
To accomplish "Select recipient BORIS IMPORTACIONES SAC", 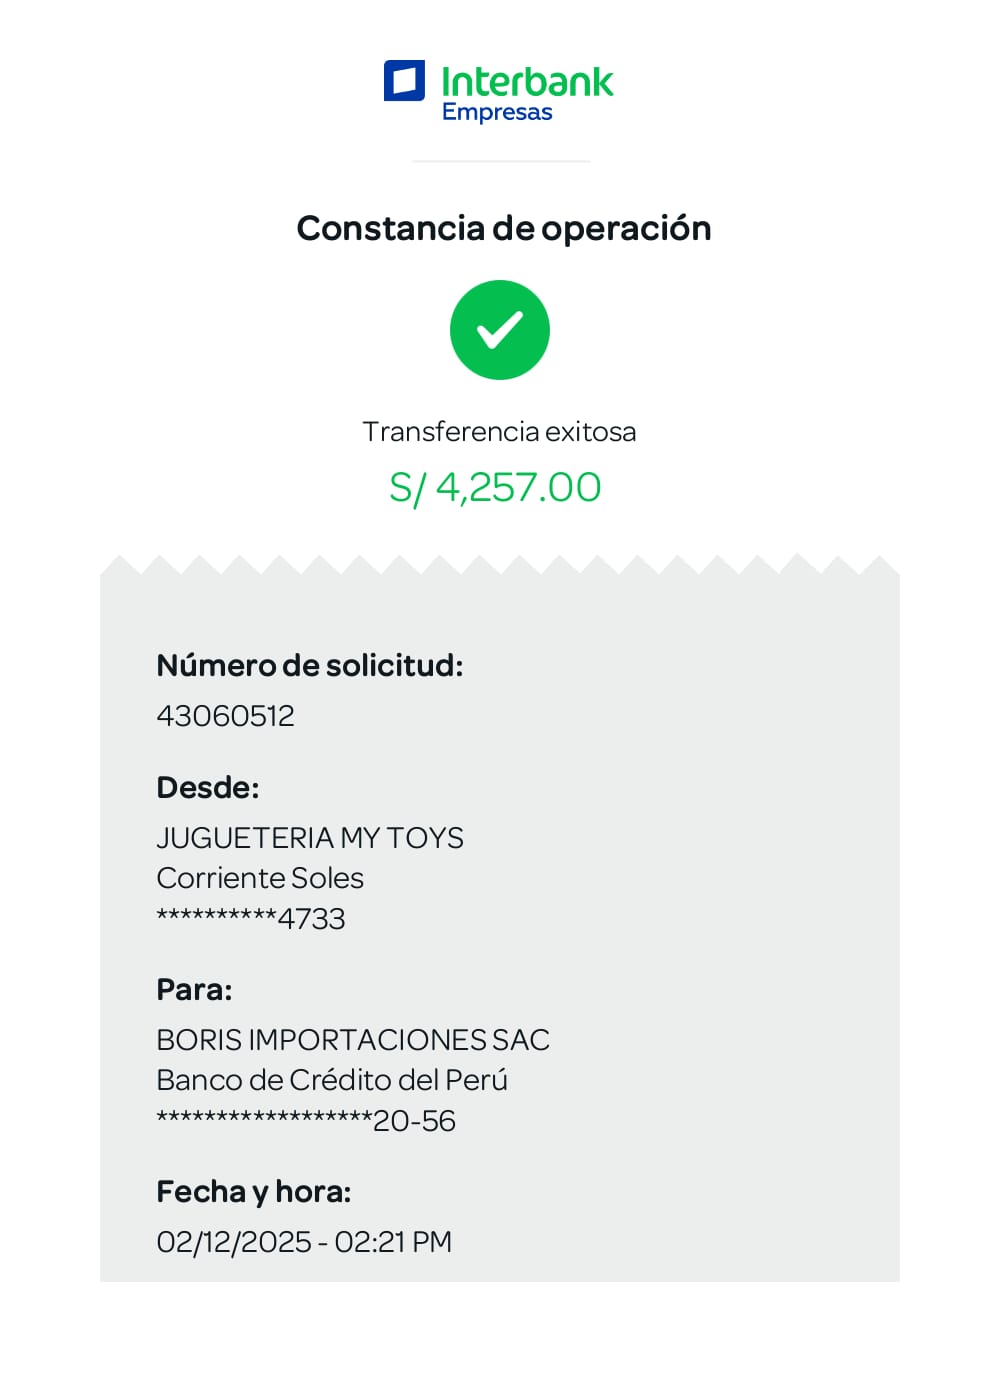I will (x=353, y=1040).
